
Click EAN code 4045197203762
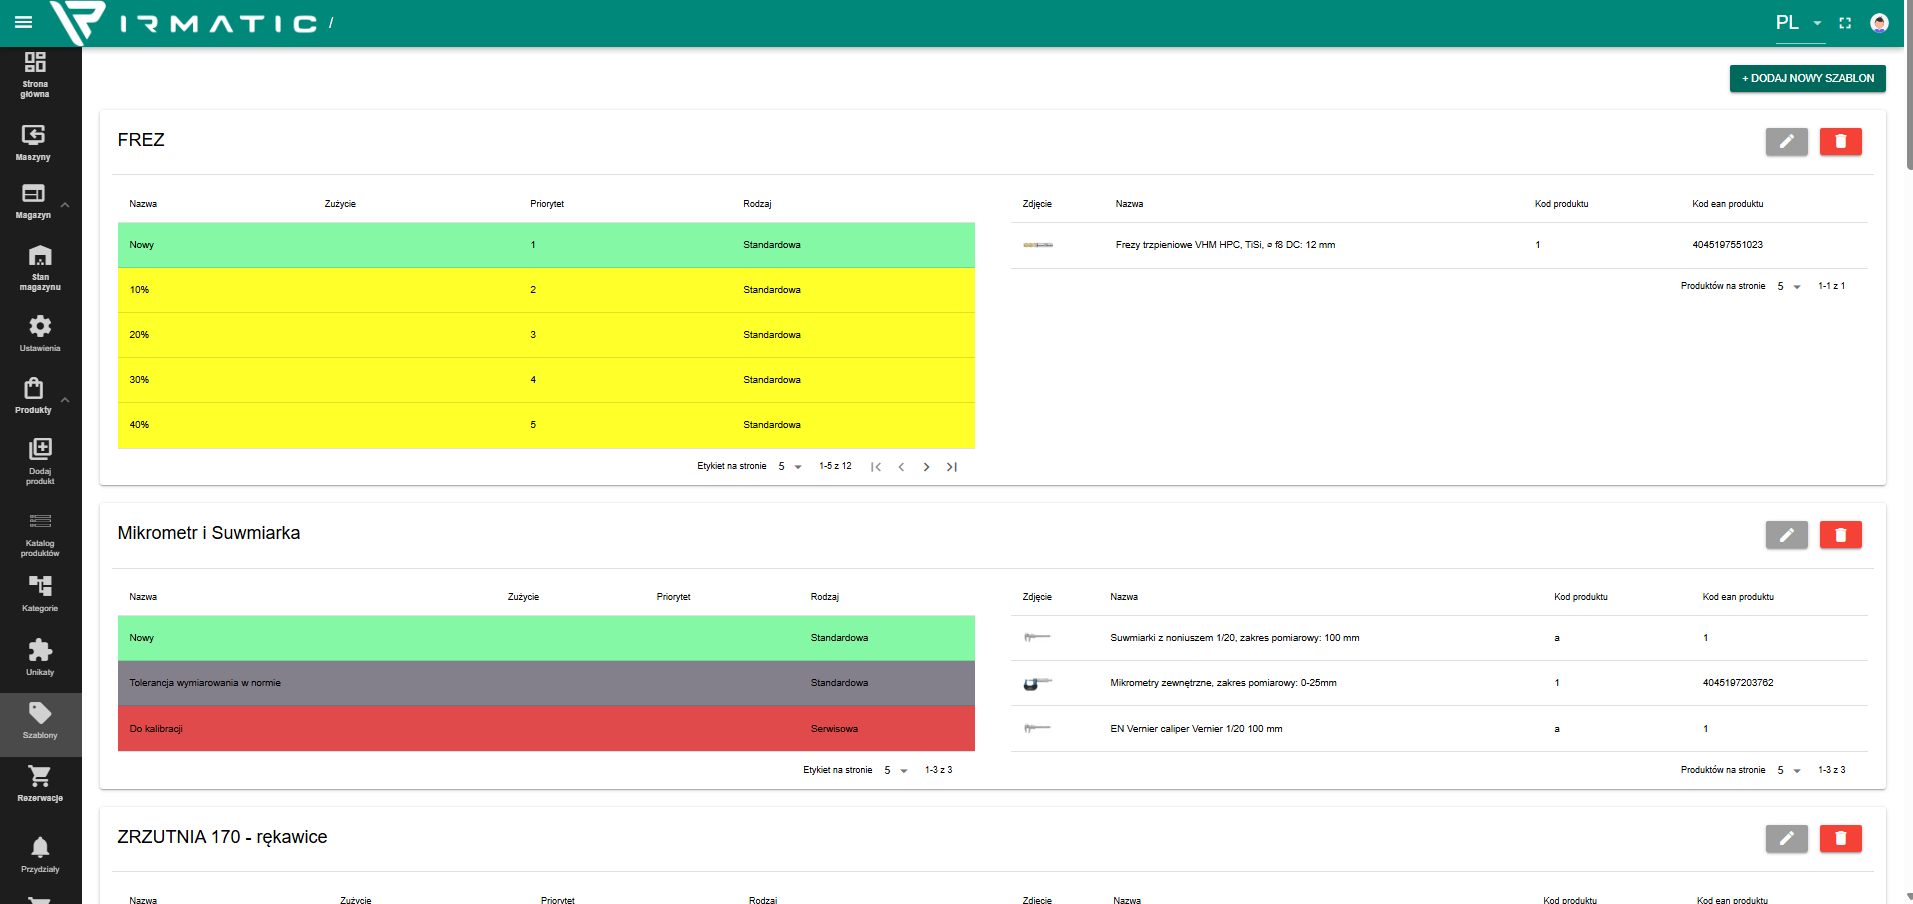(1738, 683)
